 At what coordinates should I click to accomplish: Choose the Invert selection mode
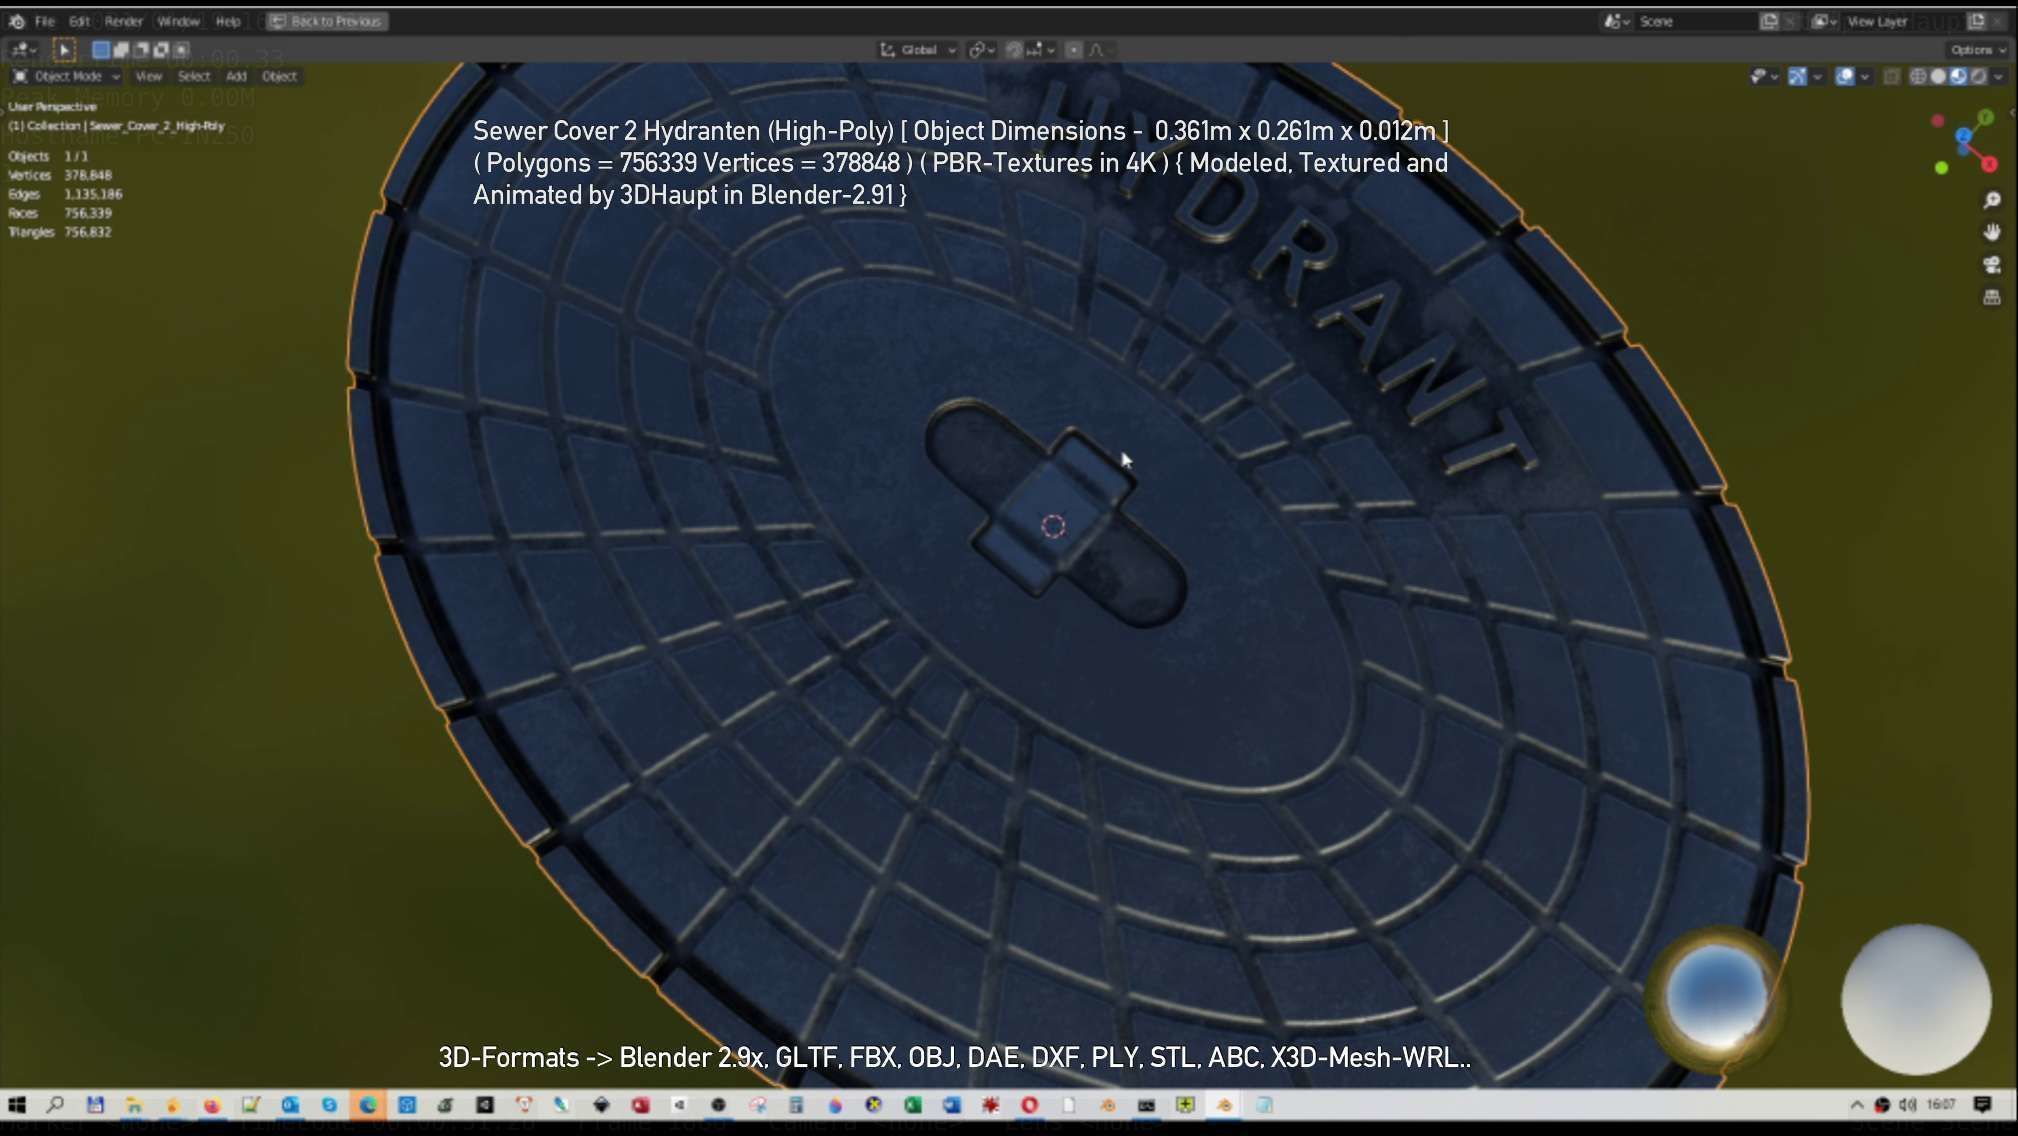(161, 49)
